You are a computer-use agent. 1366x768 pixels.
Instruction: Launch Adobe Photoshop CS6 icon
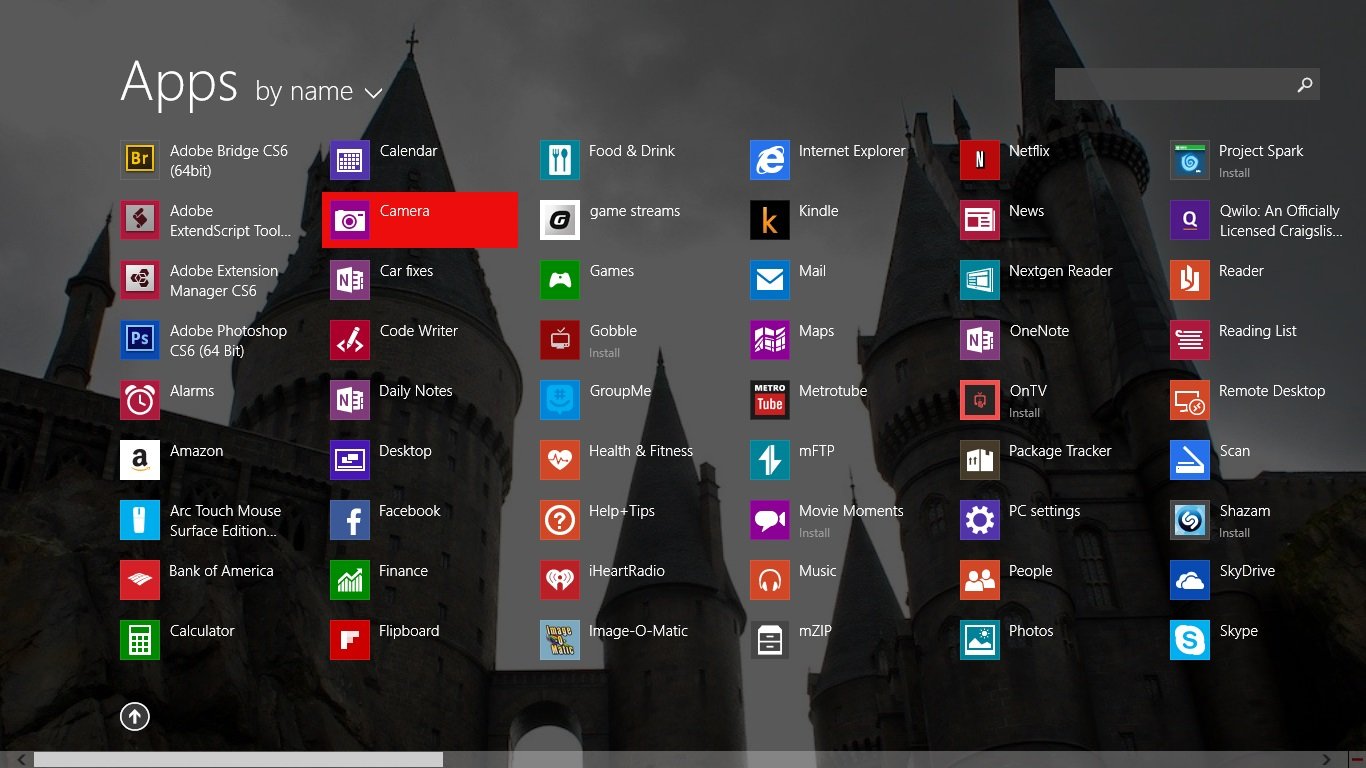click(x=140, y=340)
